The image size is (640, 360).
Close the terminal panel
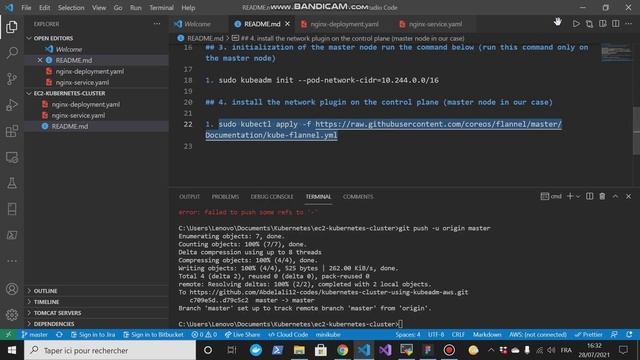tap(628, 196)
